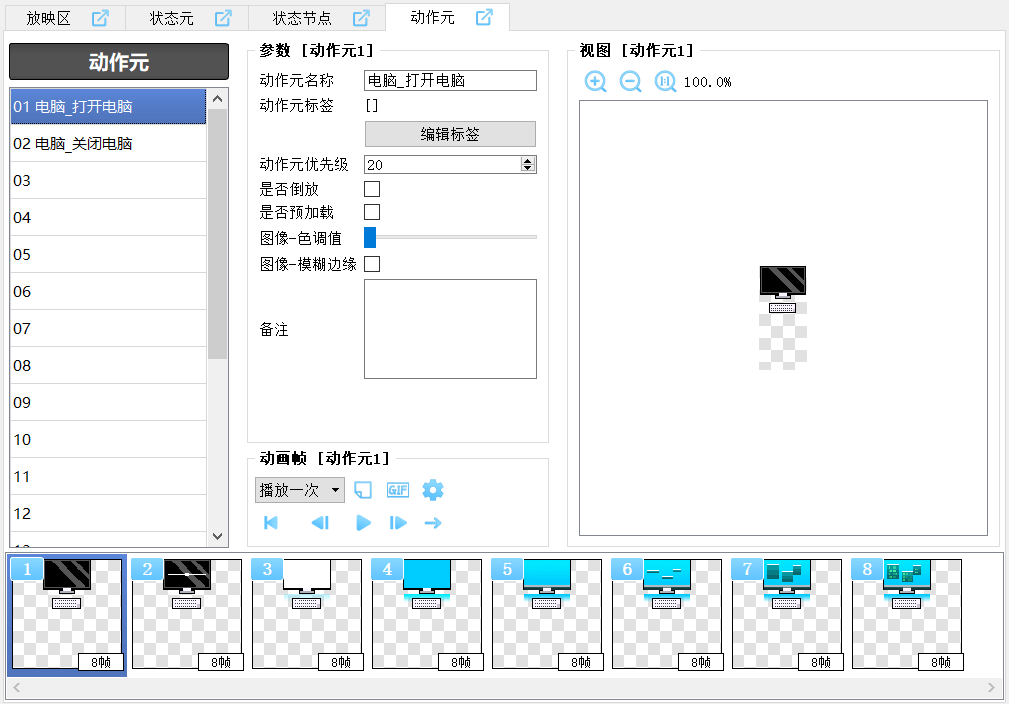
Task: Click the GIF export icon
Action: pos(398,490)
